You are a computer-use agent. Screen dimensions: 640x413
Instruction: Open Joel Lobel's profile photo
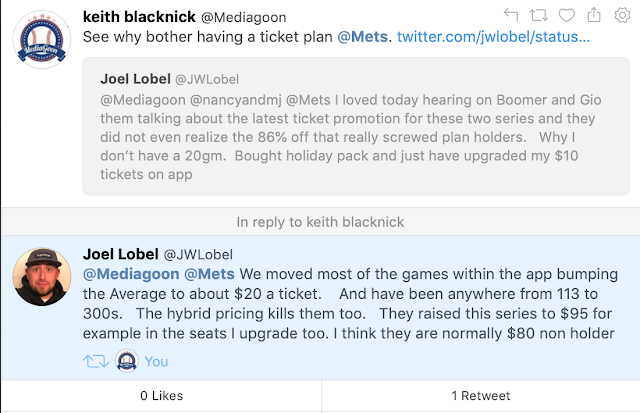click(41, 278)
